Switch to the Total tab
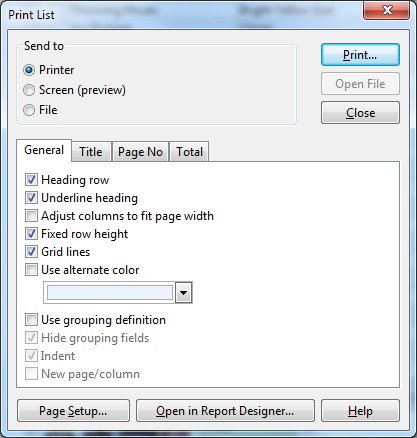The width and height of the screenshot is (417, 438). 189,152
